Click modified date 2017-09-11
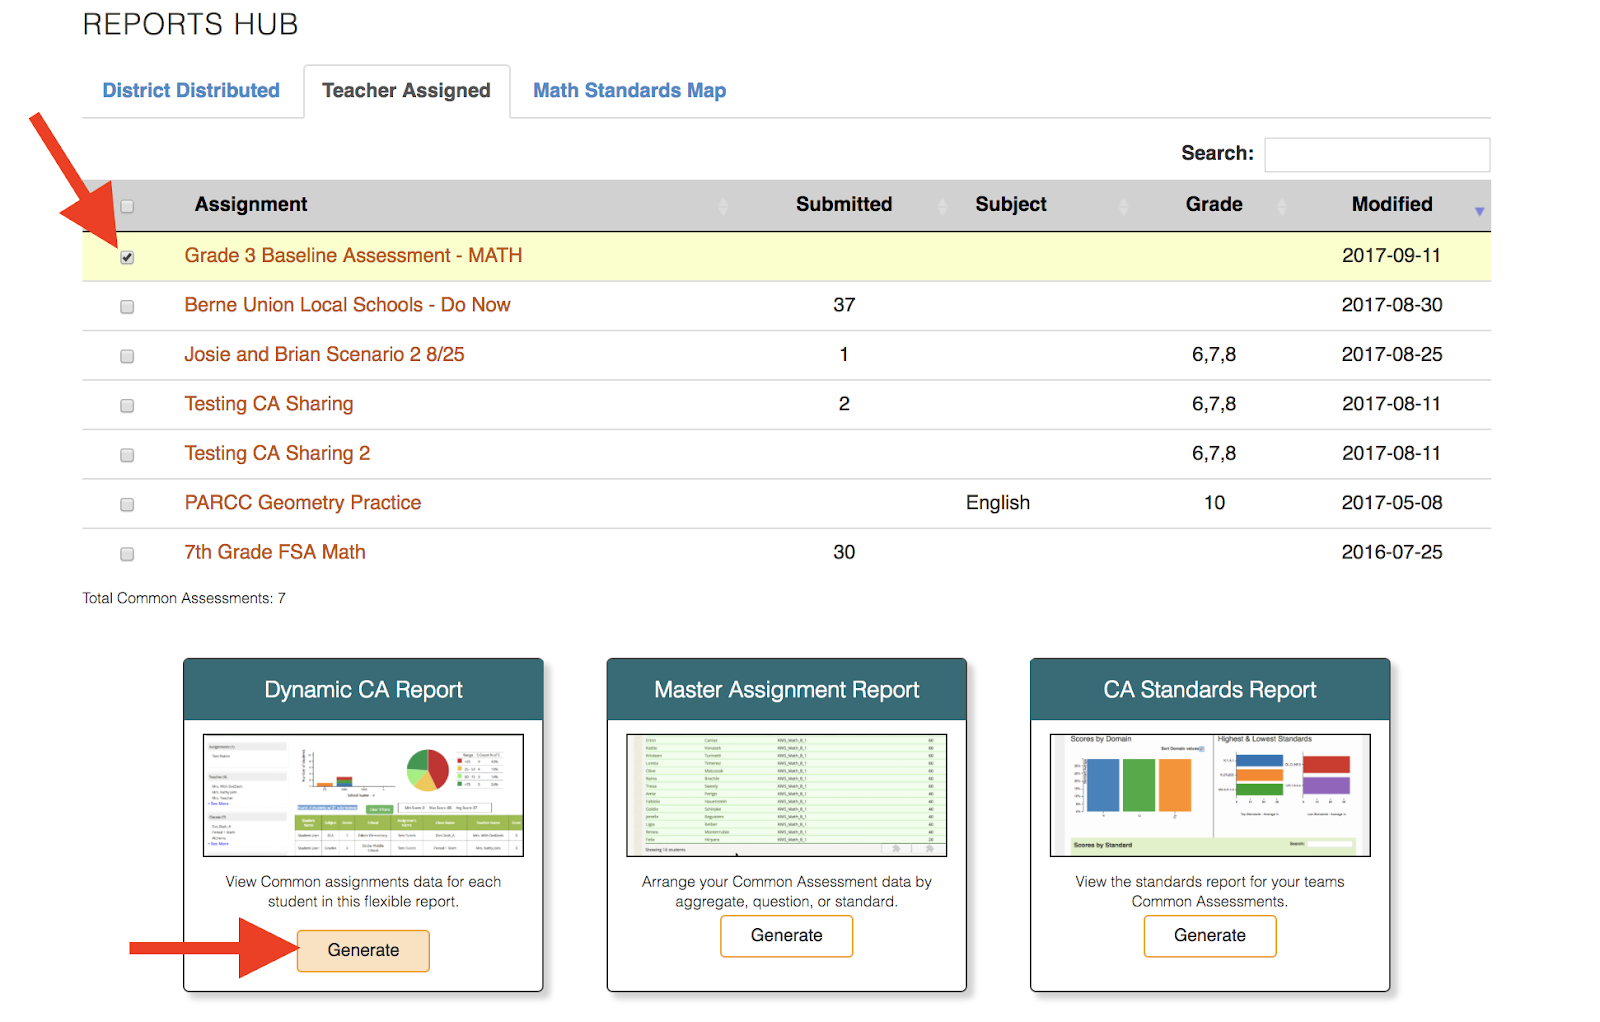This screenshot has height=1022, width=1600. pyautogui.click(x=1391, y=256)
